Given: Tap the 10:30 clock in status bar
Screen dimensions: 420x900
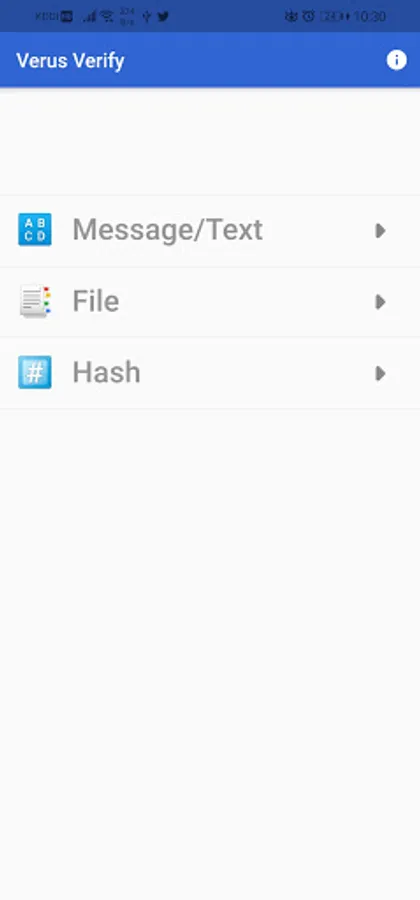Looking at the screenshot, I should pos(370,16).
